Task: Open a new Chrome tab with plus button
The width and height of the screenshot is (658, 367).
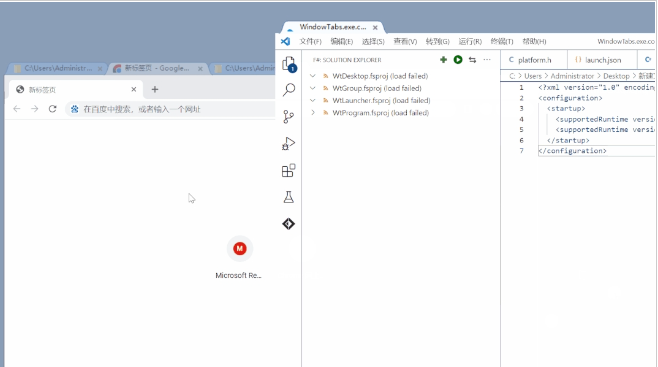Action: [x=155, y=89]
